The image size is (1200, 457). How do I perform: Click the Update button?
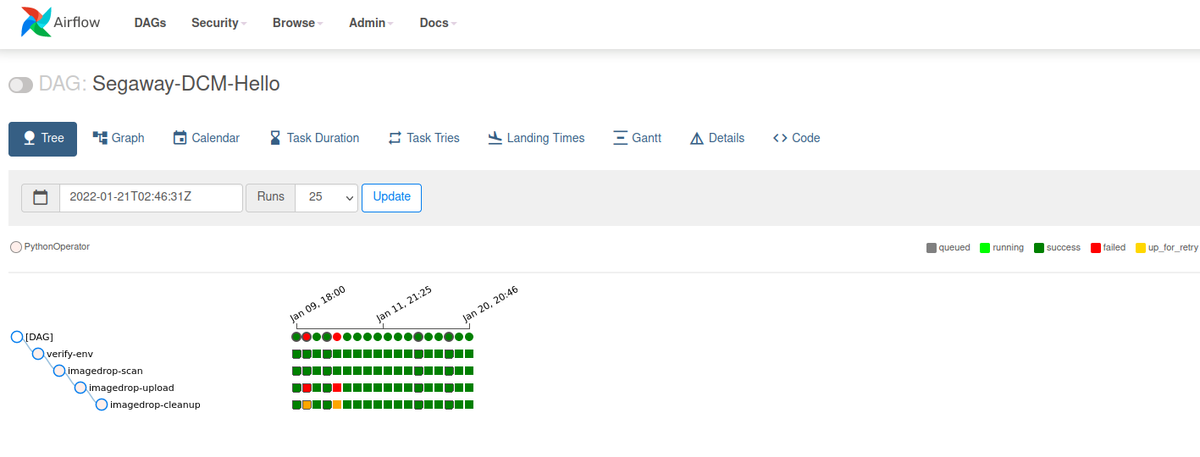(x=391, y=197)
